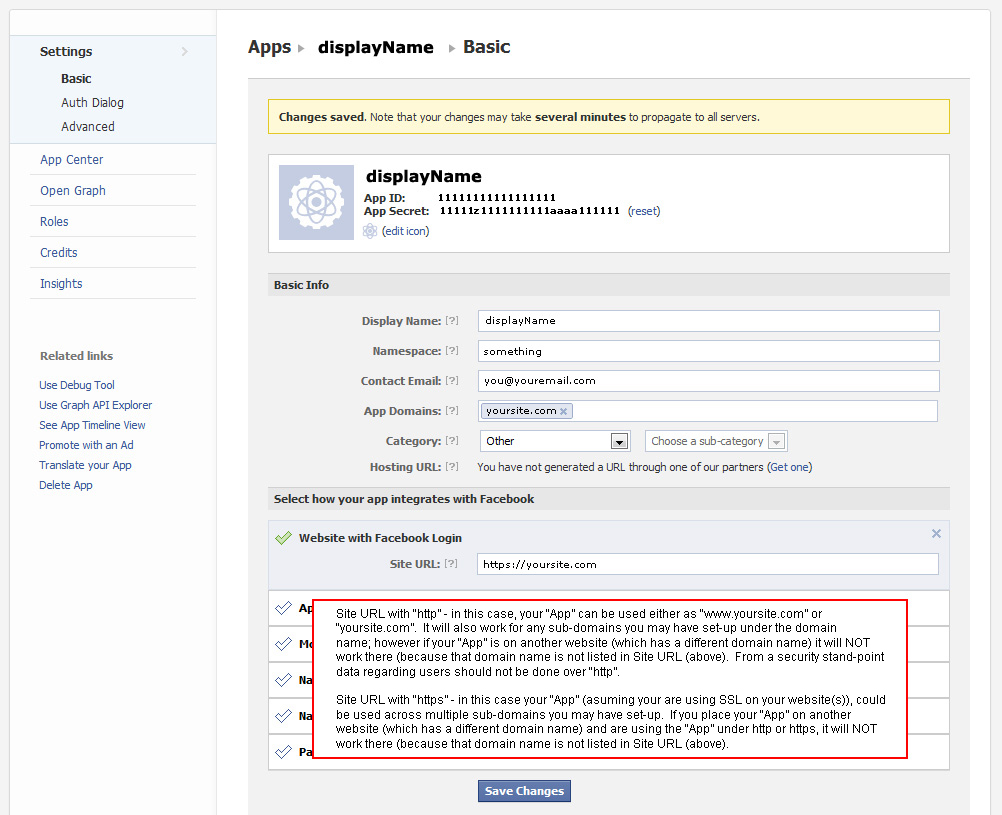The width and height of the screenshot is (1002, 815).
Task: Open Insights in the sidebar
Action: tap(61, 283)
